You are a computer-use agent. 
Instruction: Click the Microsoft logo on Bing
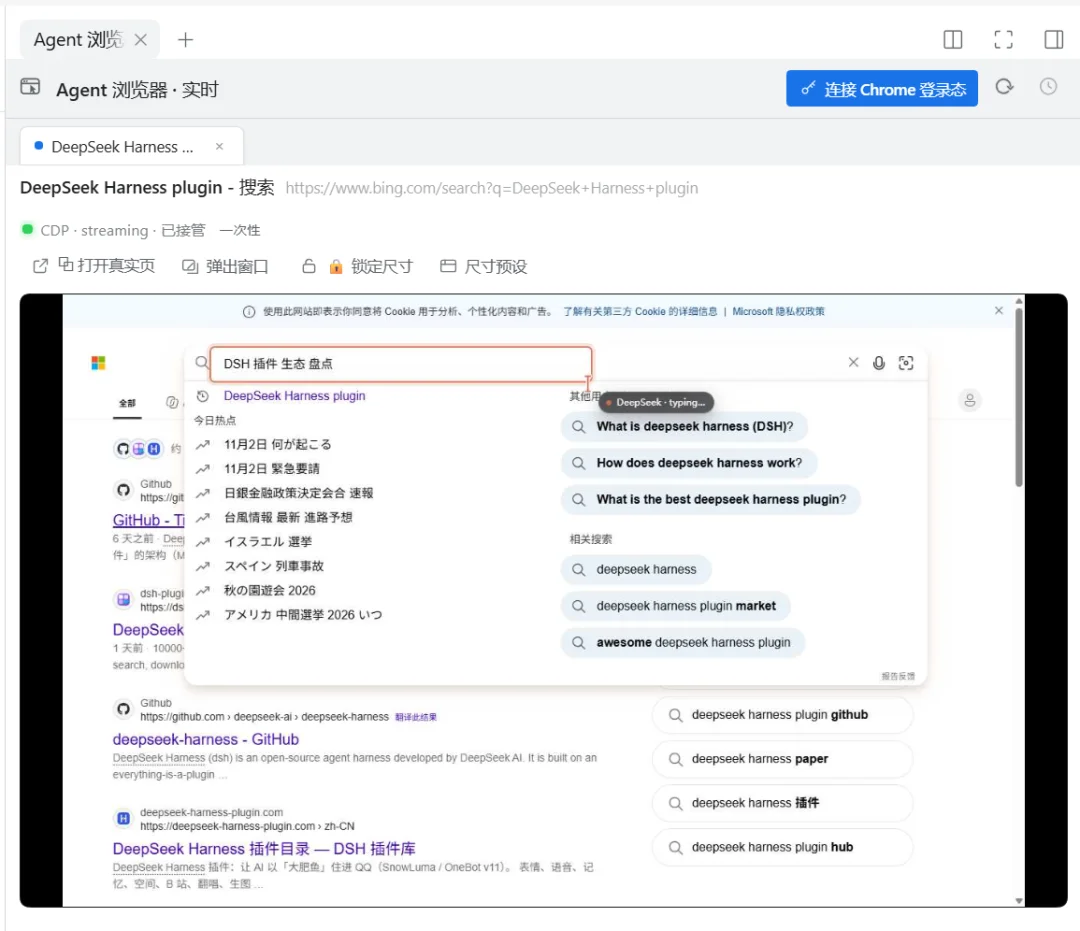pyautogui.click(x=98, y=363)
